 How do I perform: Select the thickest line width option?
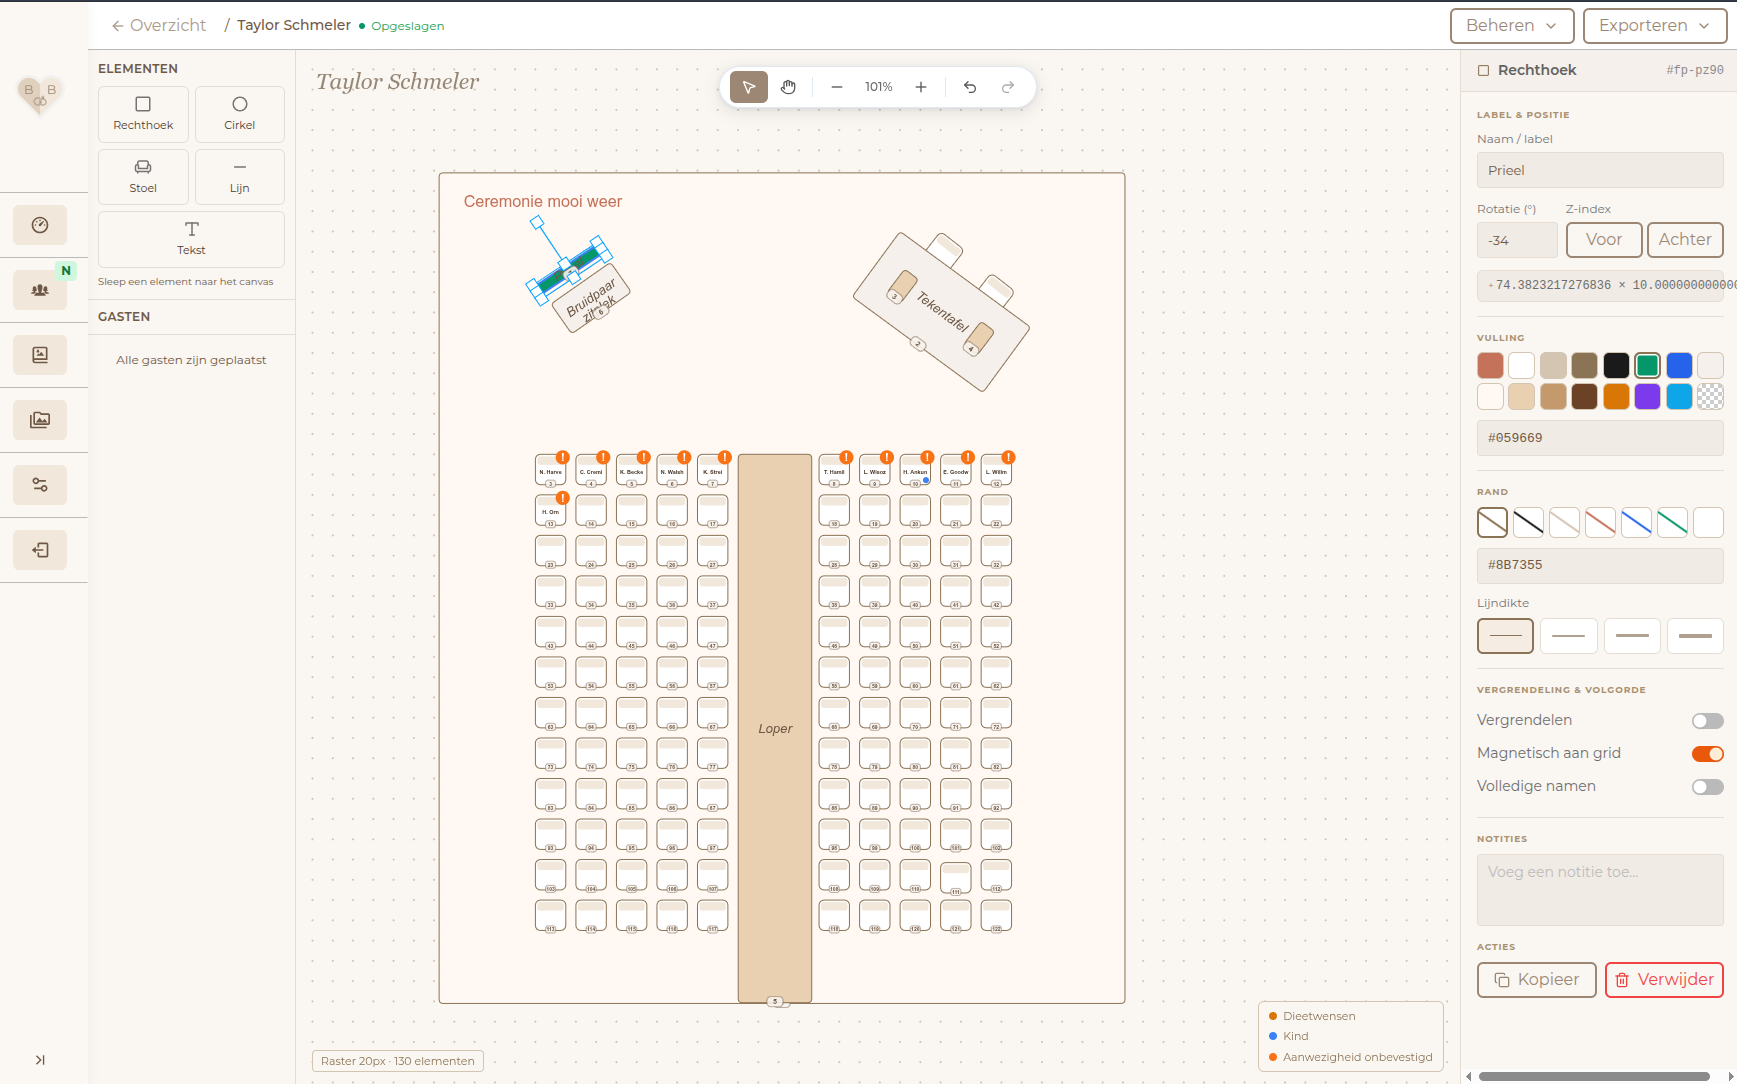click(x=1695, y=636)
